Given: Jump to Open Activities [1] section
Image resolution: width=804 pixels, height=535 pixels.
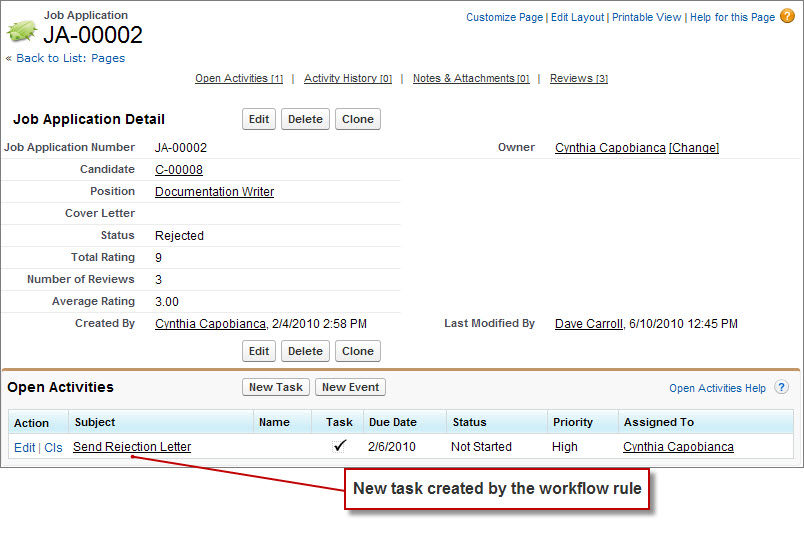Looking at the screenshot, I should tap(239, 78).
